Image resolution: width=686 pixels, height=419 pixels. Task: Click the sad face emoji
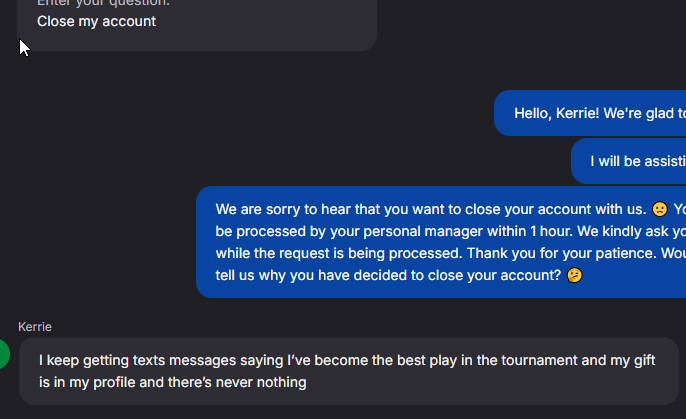(x=660, y=209)
